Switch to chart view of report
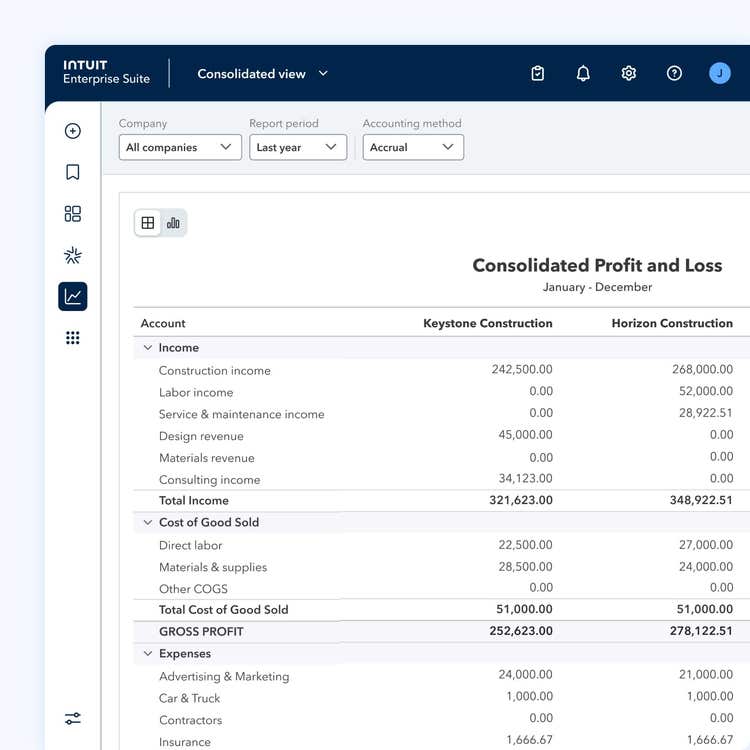The image size is (750, 750). click(173, 223)
